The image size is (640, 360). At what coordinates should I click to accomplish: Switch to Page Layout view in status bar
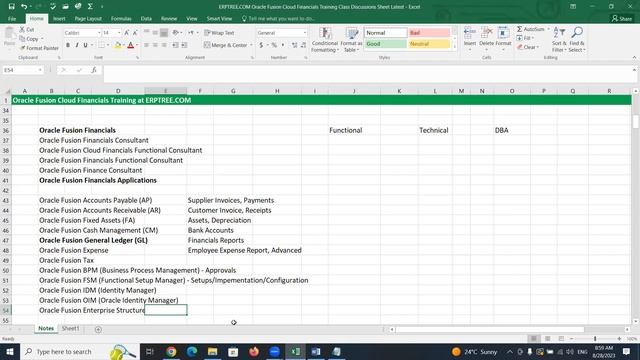click(x=547, y=338)
